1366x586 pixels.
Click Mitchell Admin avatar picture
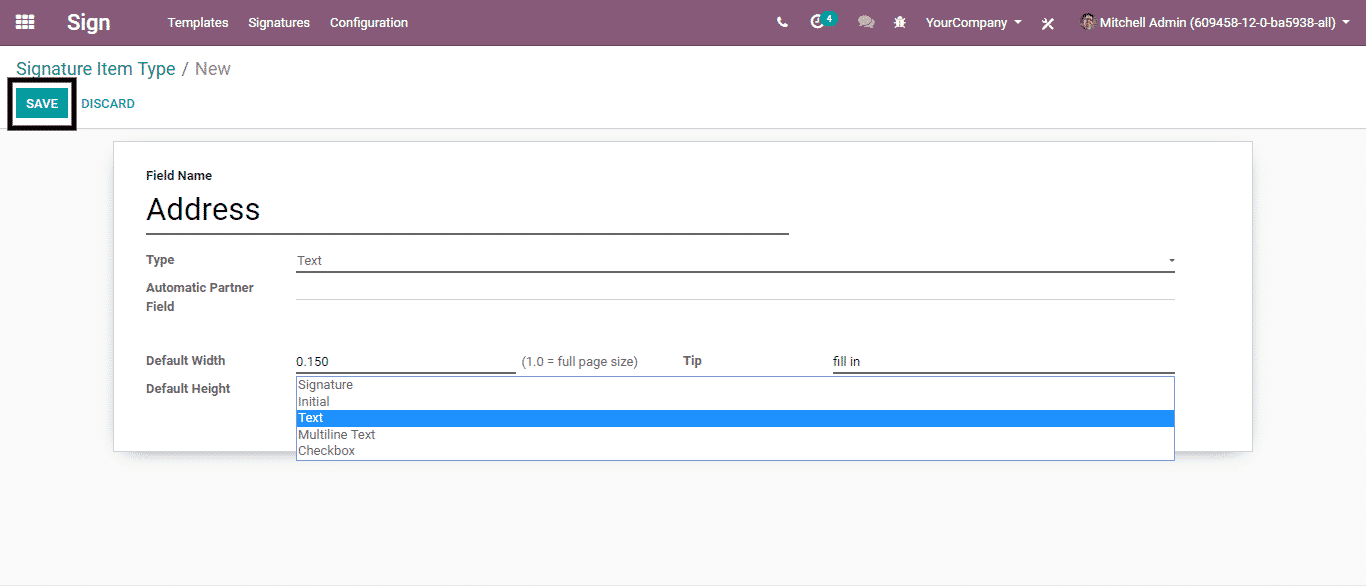click(1088, 22)
